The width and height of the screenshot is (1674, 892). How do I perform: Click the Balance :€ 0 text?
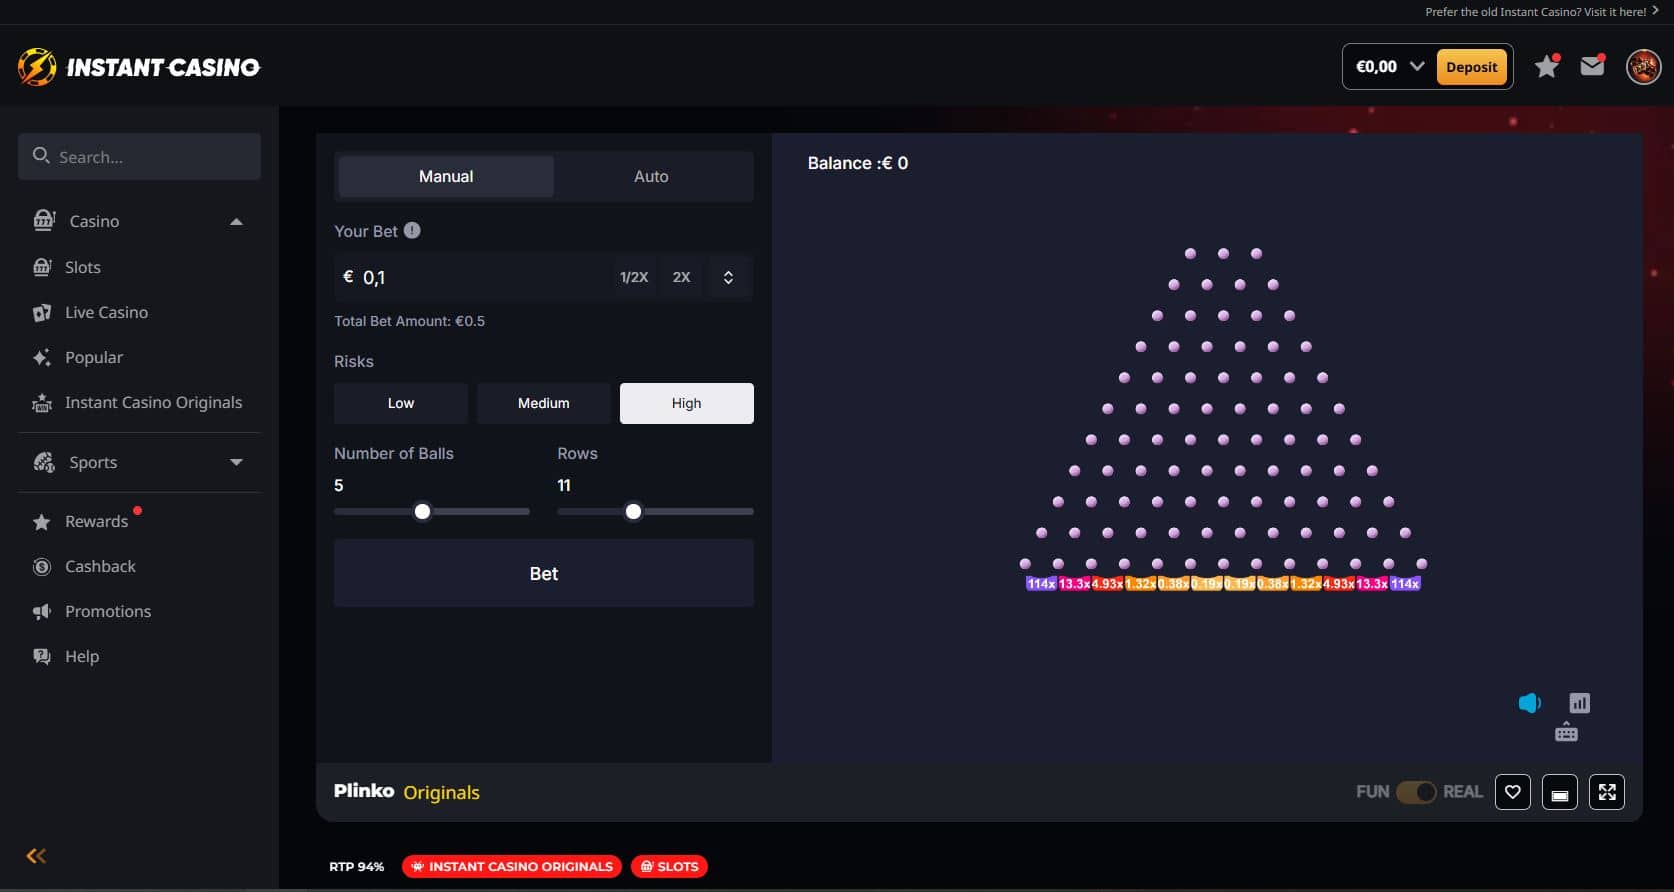coord(858,163)
